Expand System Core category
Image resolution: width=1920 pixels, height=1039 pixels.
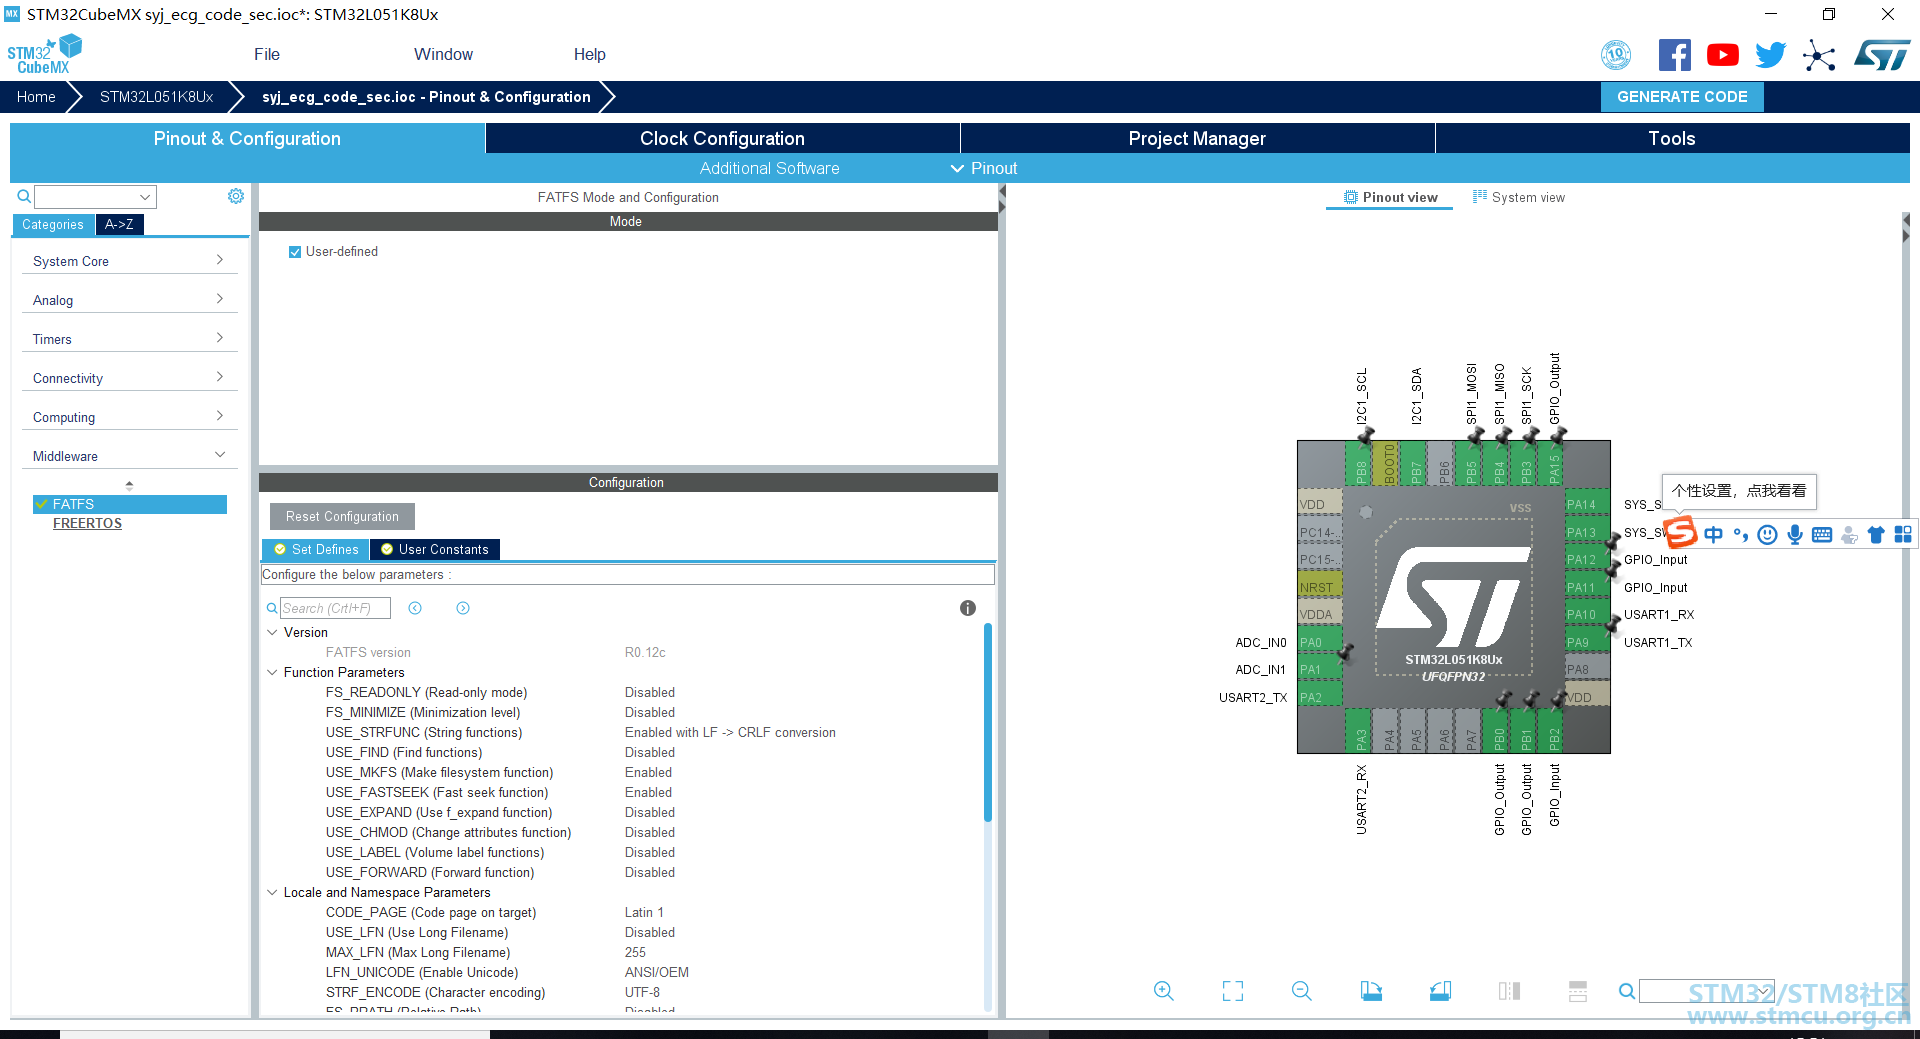129,261
